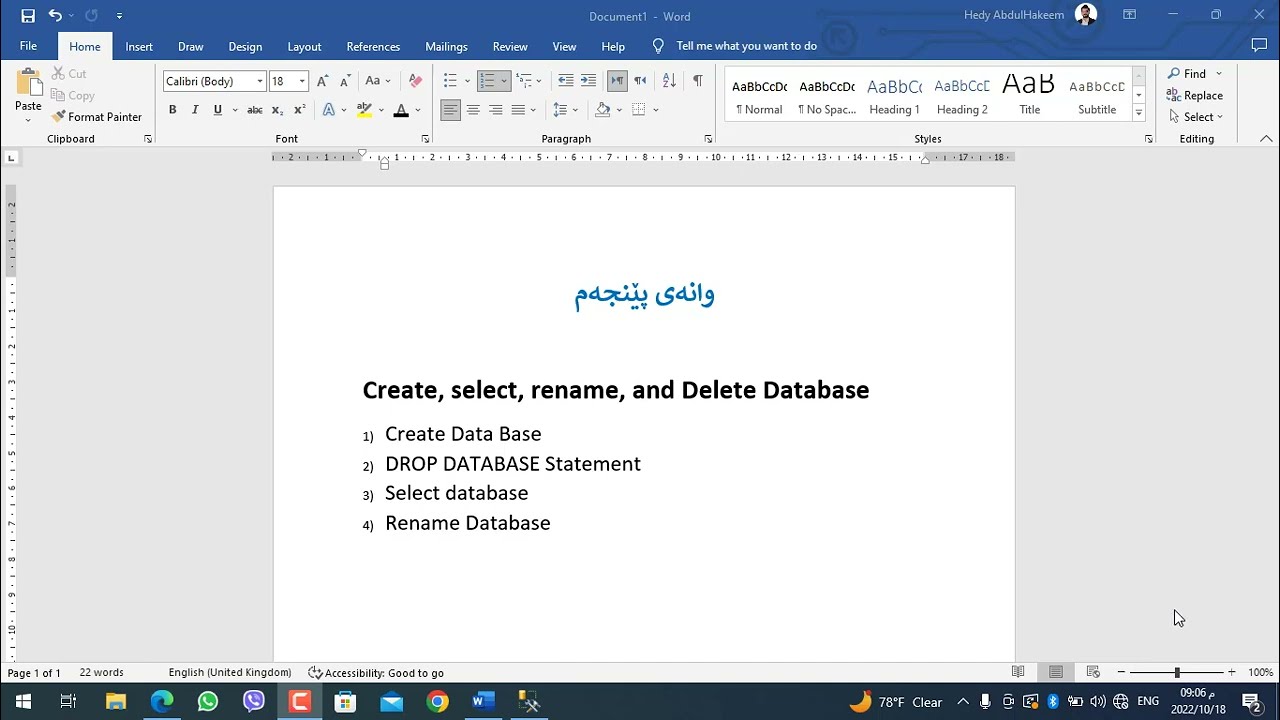This screenshot has height=720, width=1280.
Task: Increase the paragraph indent
Action: click(588, 81)
